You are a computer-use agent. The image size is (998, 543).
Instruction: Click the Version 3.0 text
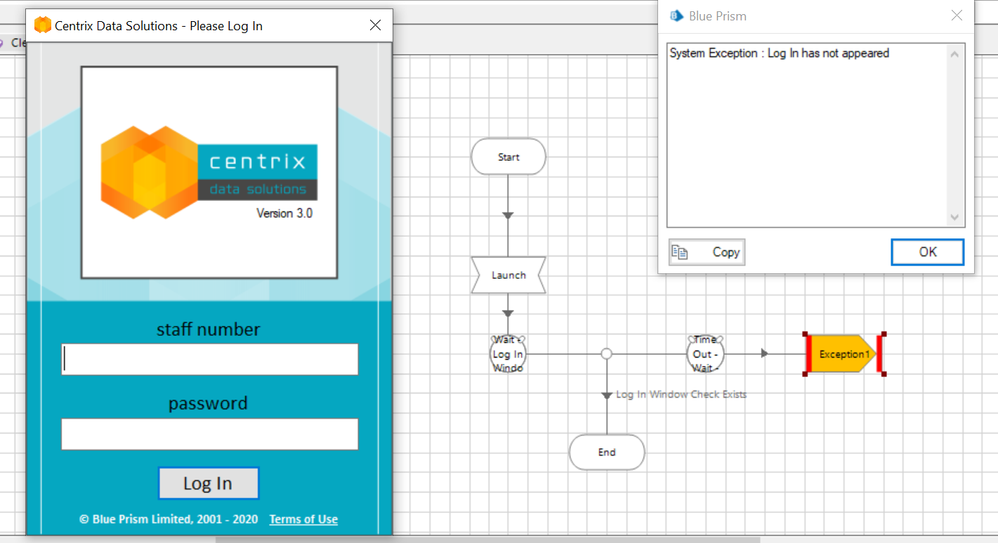(x=285, y=213)
